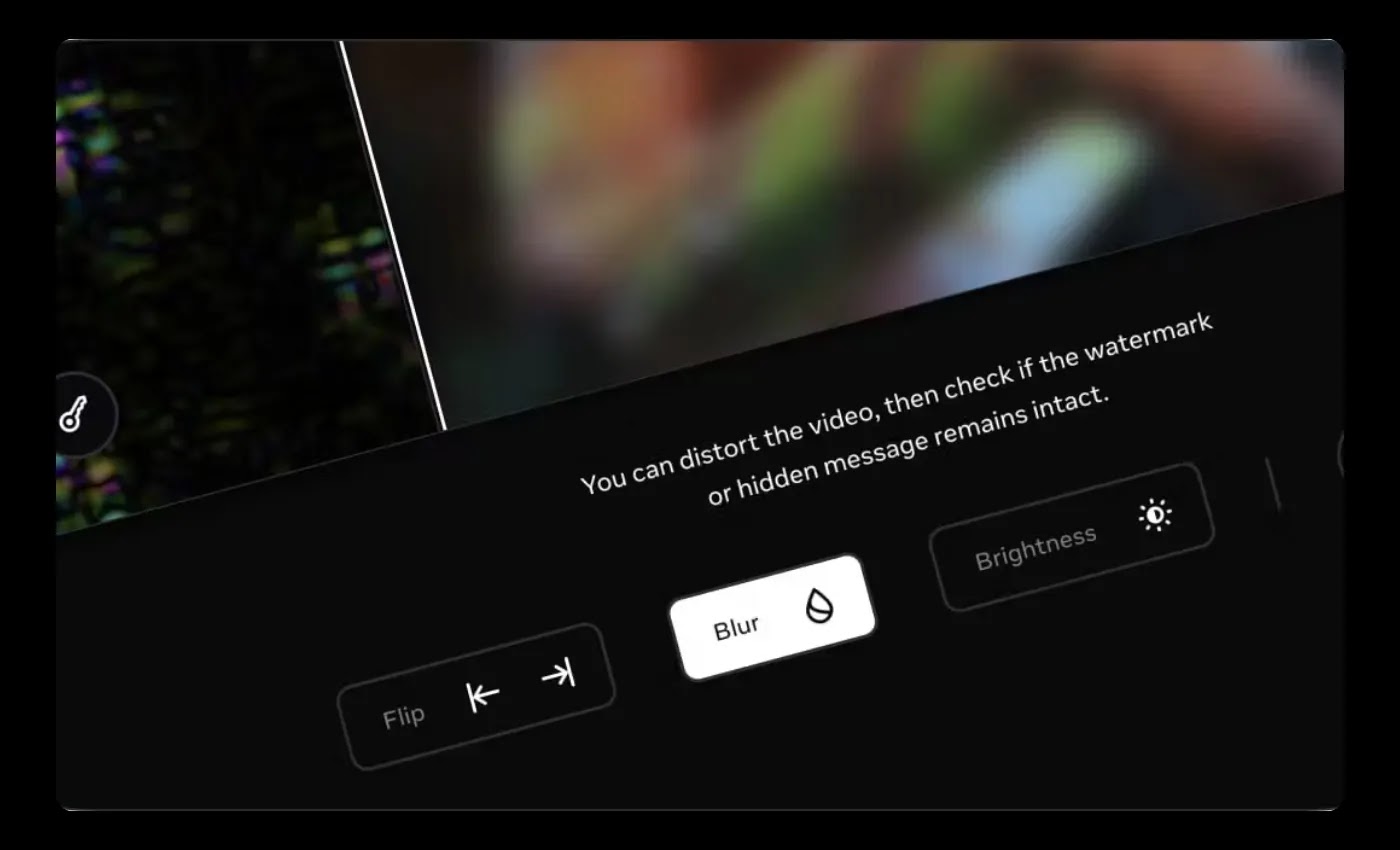
Task: Enable the Brightness distortion
Action: click(1072, 537)
